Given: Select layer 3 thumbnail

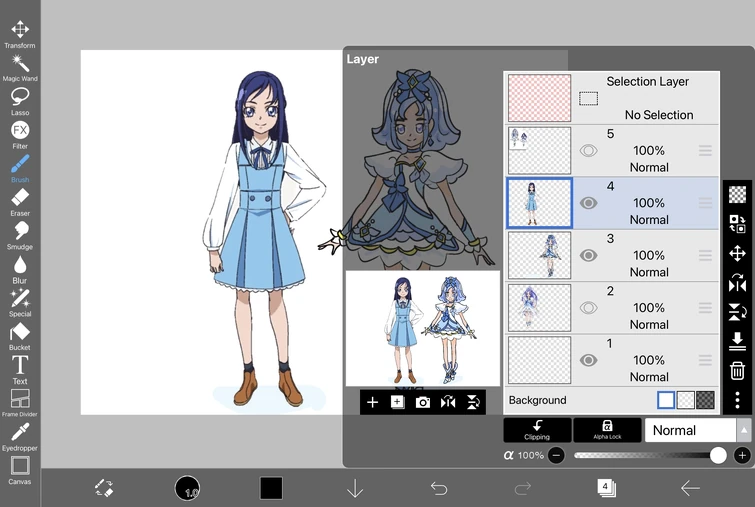Looking at the screenshot, I should click(539, 255).
